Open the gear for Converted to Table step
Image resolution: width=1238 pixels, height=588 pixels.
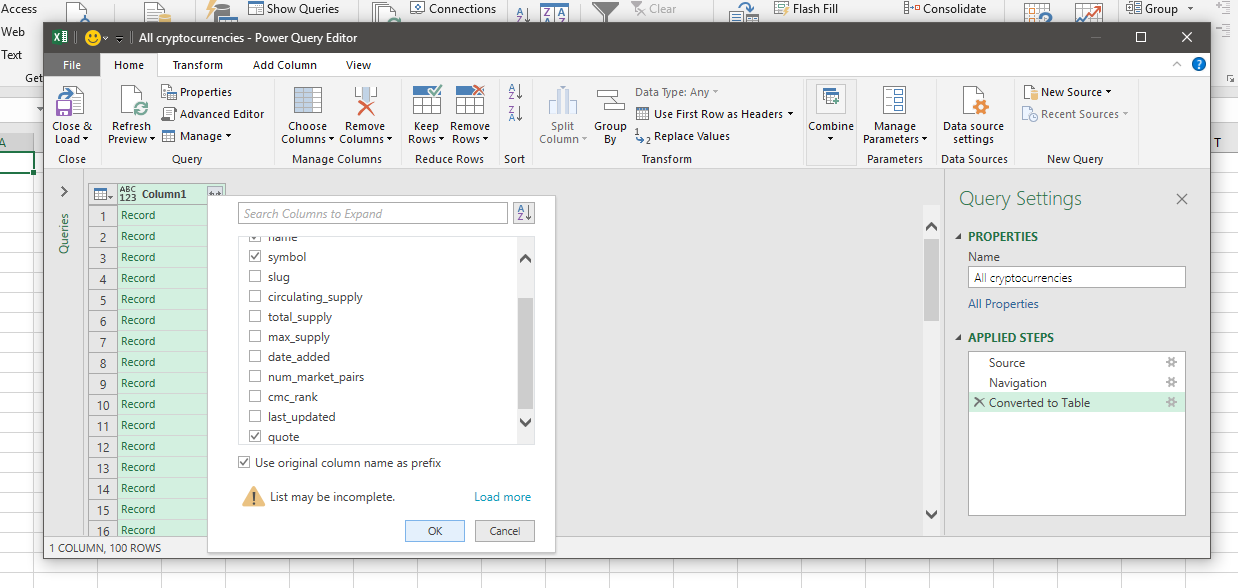(1172, 402)
